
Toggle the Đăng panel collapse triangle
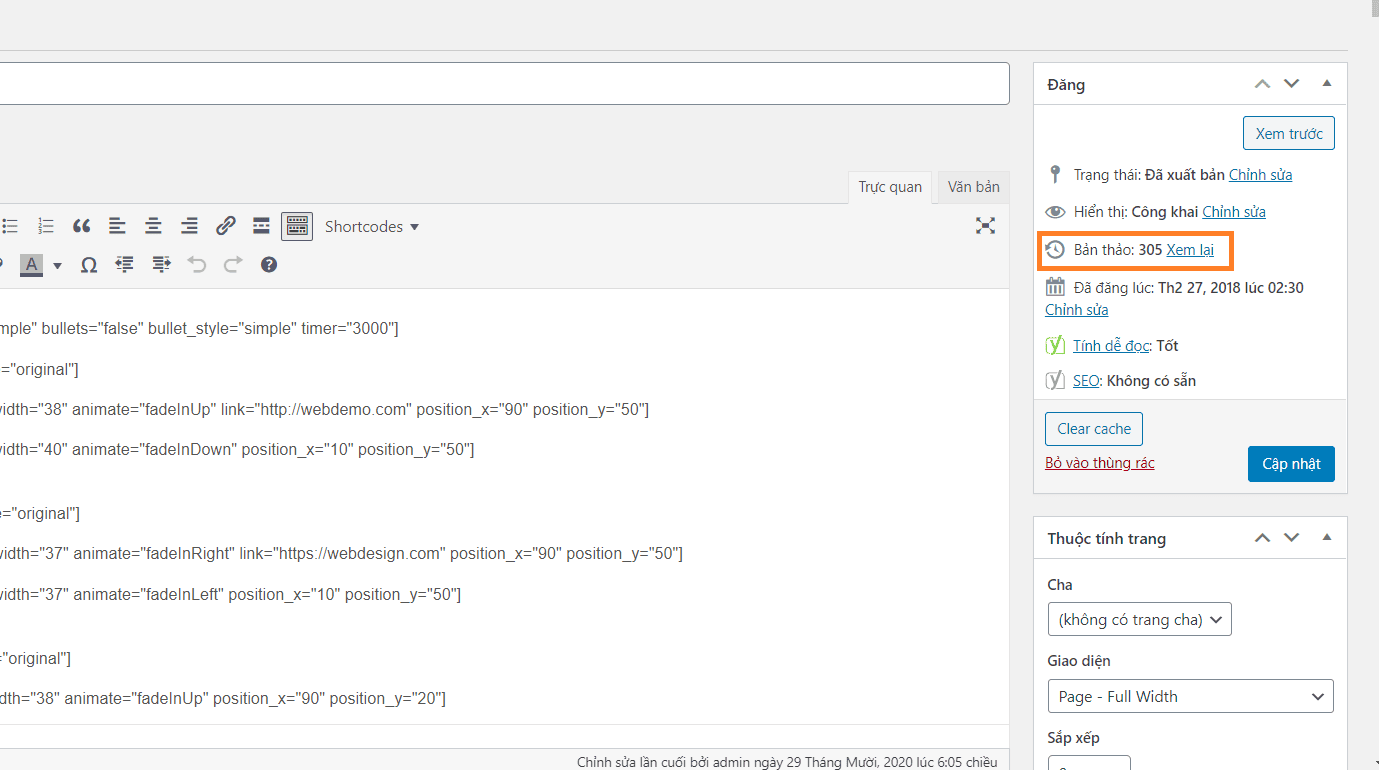[1327, 84]
